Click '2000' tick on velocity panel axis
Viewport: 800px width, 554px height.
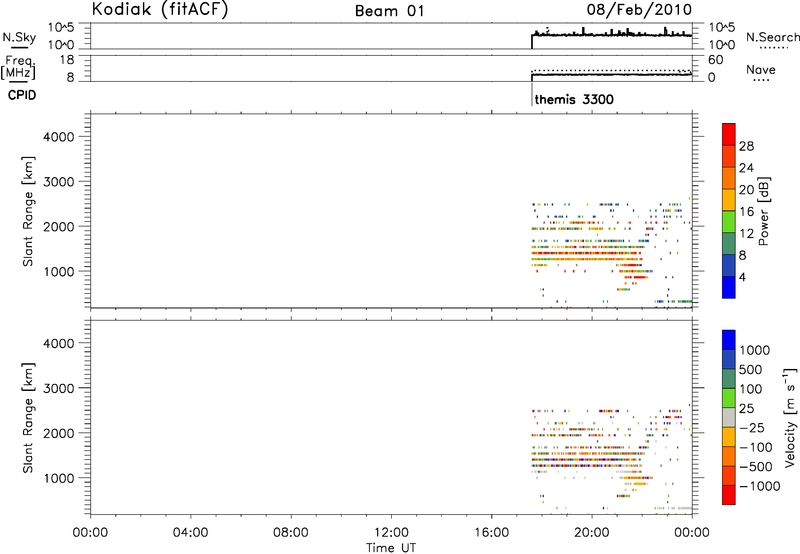(59, 433)
